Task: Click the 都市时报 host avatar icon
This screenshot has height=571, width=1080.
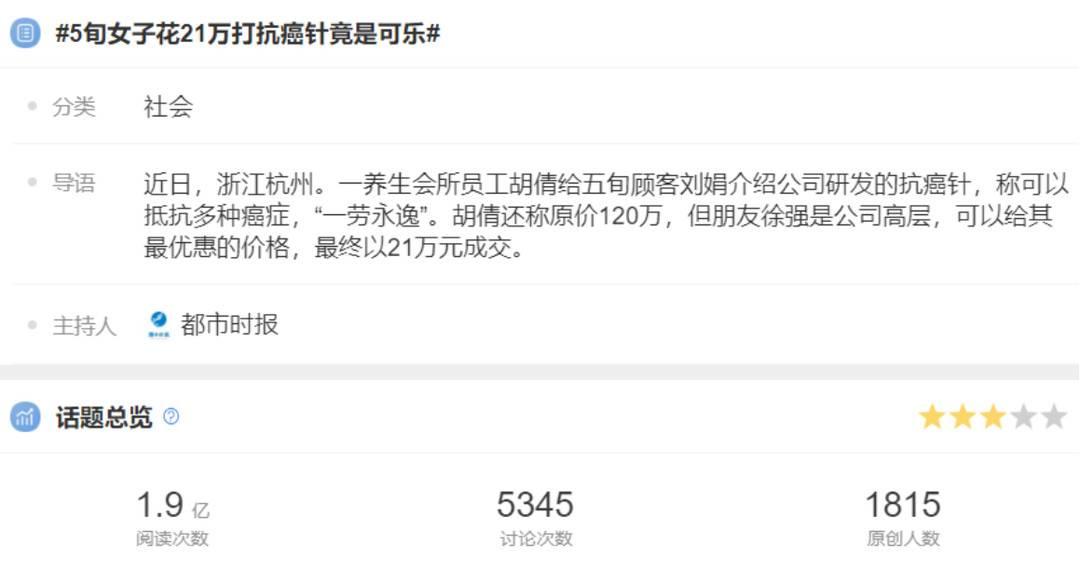Action: tap(159, 324)
